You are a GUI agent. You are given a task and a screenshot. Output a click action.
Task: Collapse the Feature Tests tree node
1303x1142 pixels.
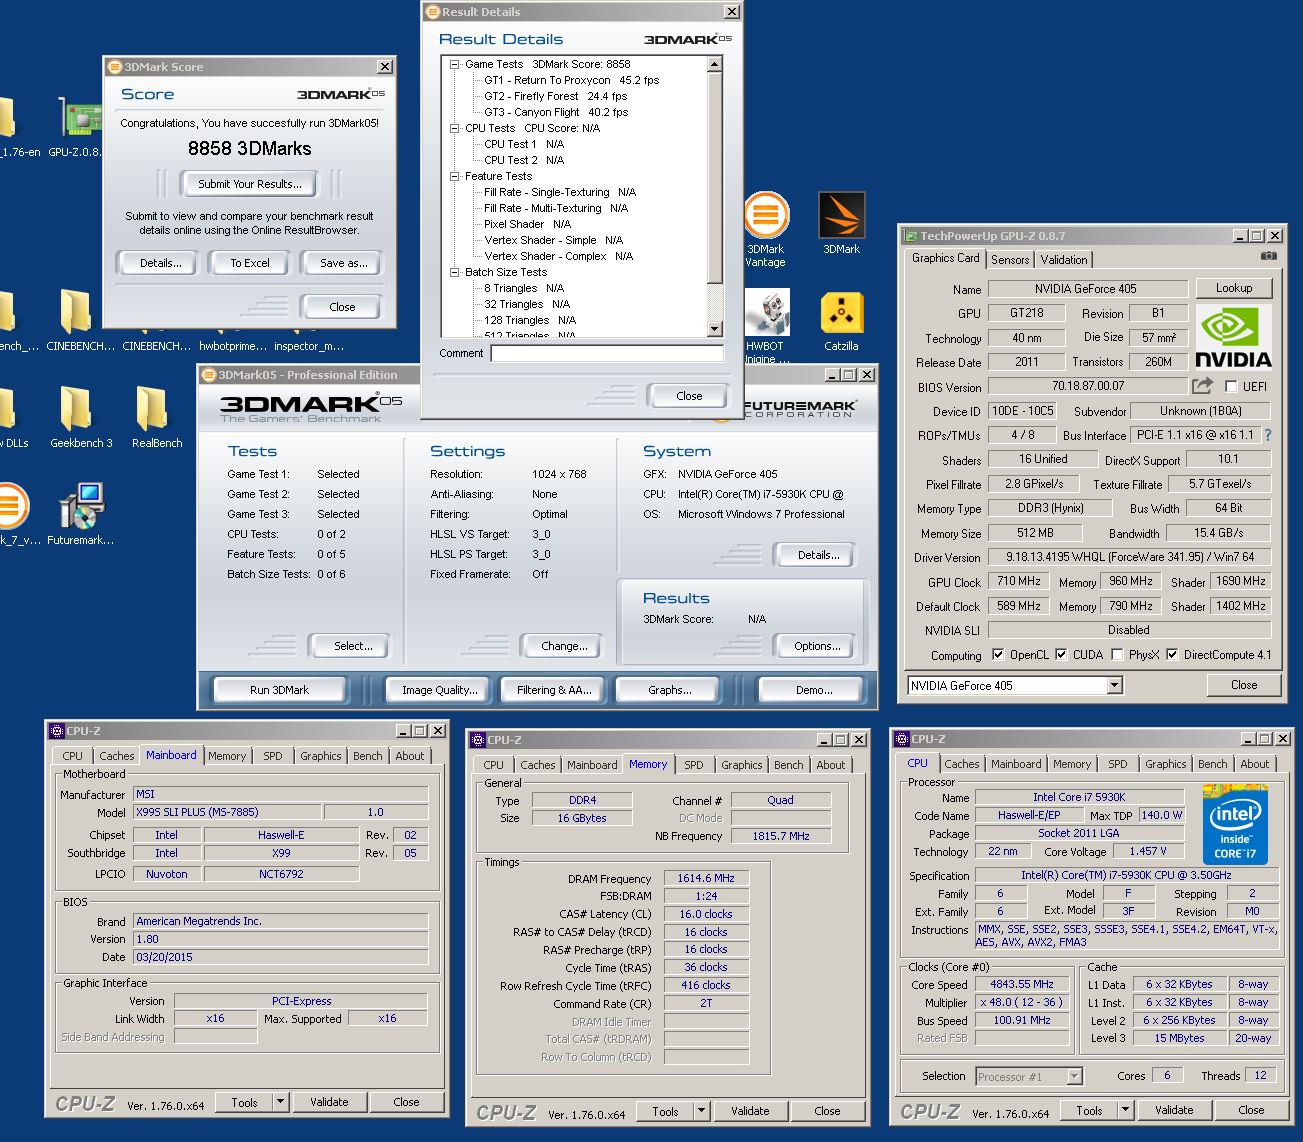(x=454, y=176)
